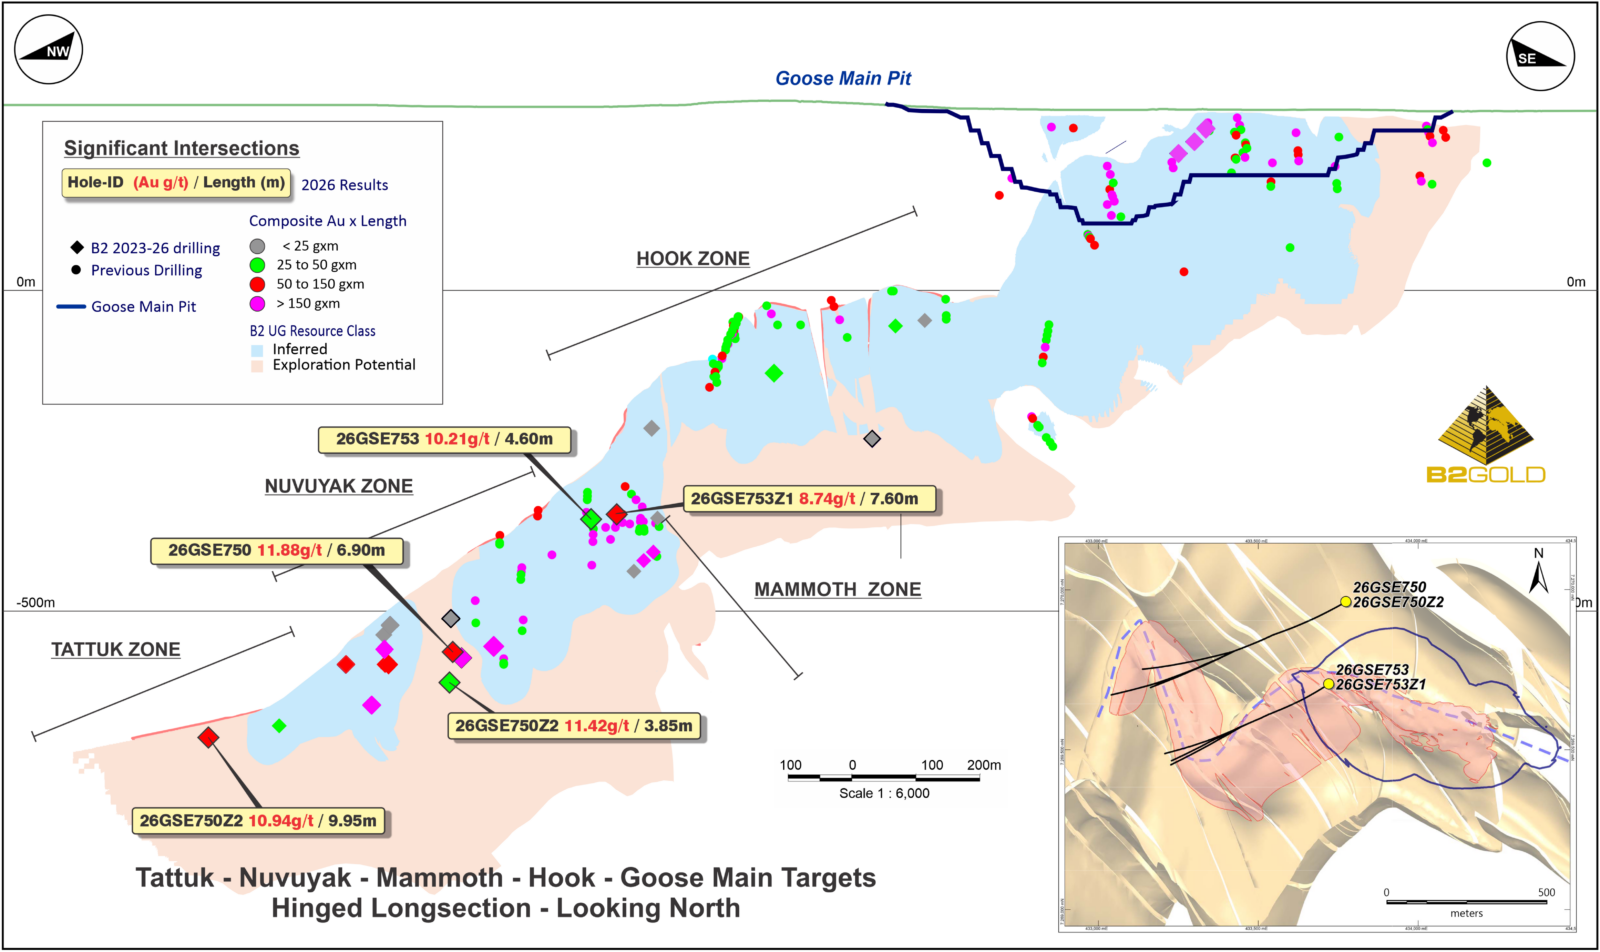The height and width of the screenshot is (952, 1600).
Task: Click the yellow 26GSE750 collar marker on inset
Action: pos(1346,602)
